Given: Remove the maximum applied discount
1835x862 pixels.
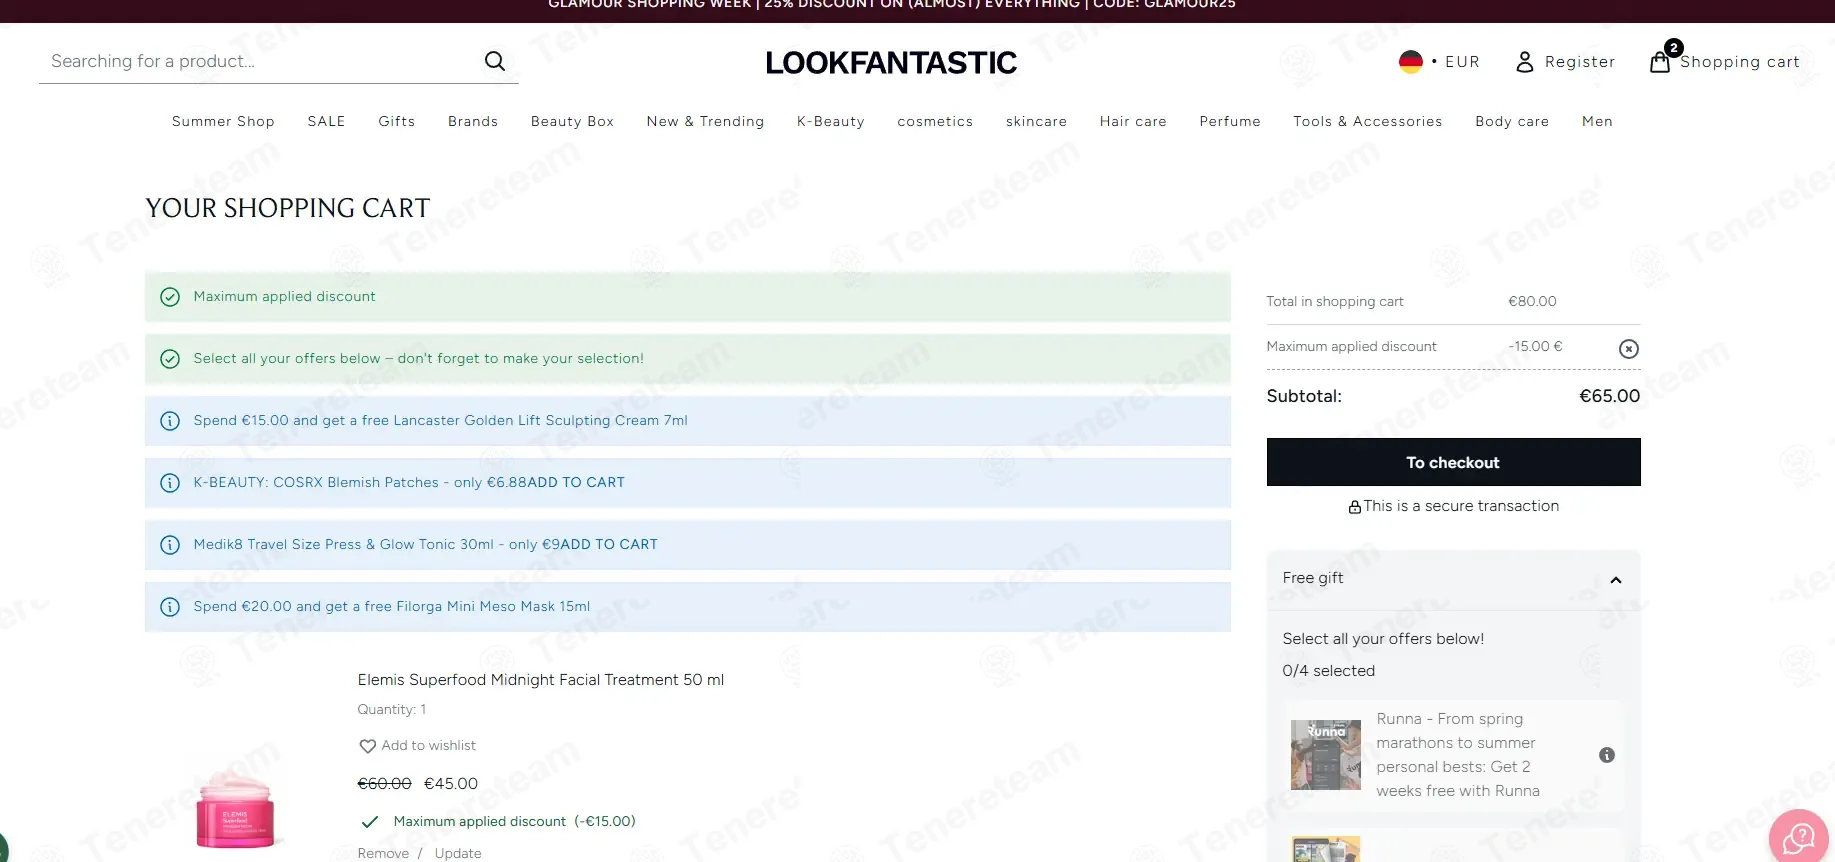Looking at the screenshot, I should click(x=1629, y=349).
